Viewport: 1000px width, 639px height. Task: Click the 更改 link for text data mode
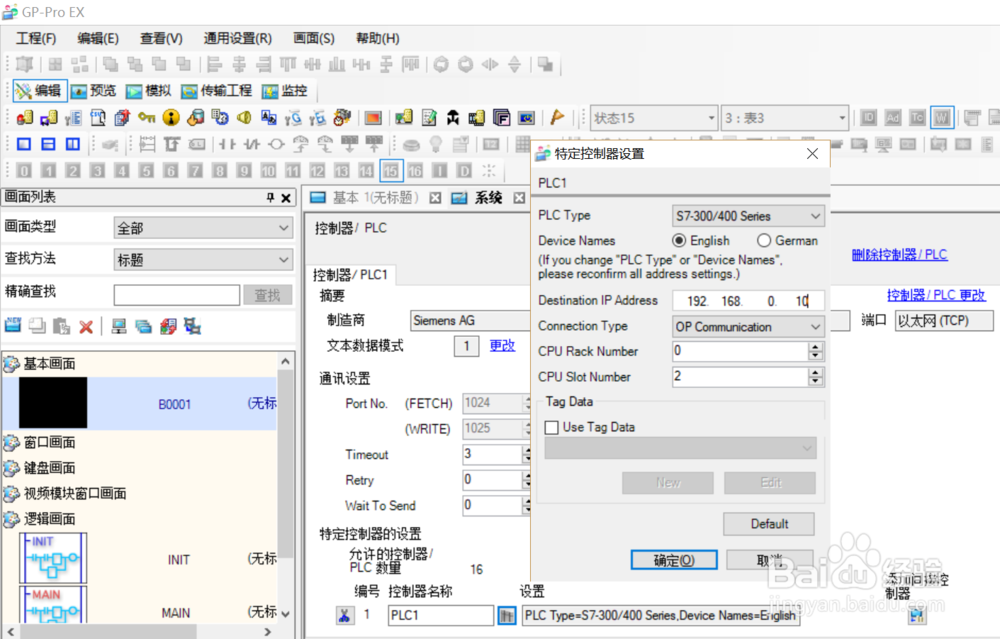click(502, 345)
